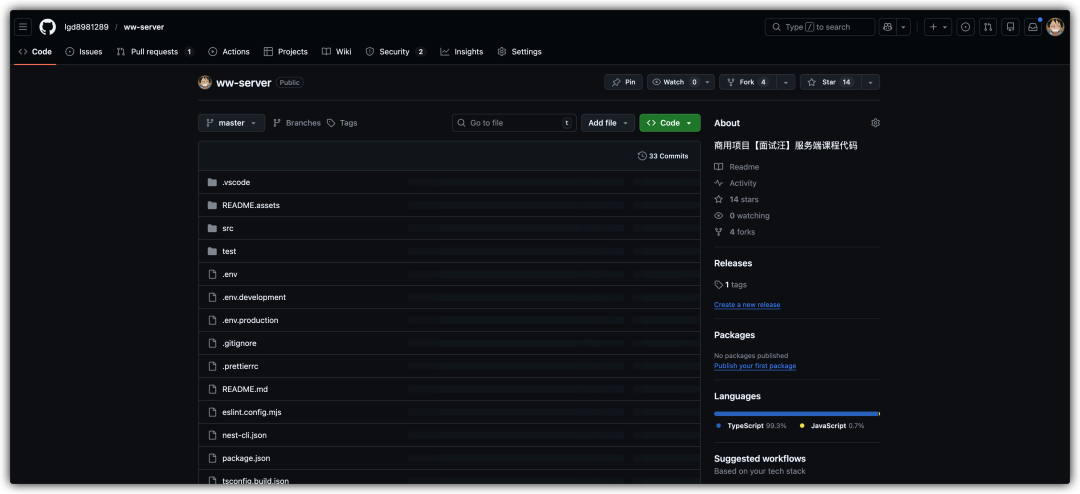The image size is (1080, 494).
Task: View all Branches
Action: [x=297, y=123]
